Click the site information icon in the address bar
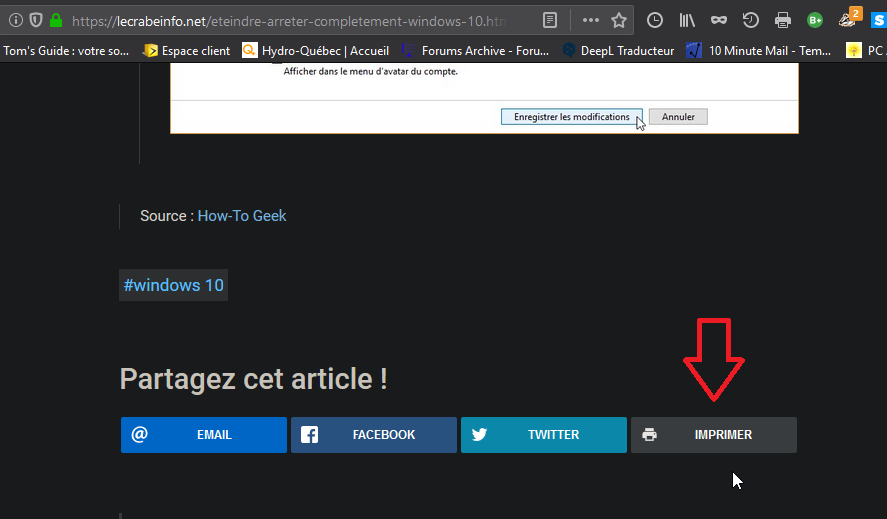Viewport: 887px width, 519px height. [16, 21]
